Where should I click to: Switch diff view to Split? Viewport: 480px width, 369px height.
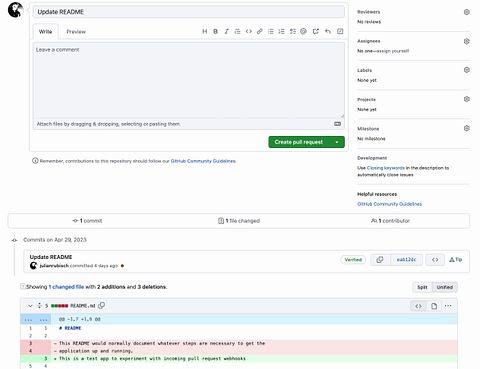point(422,287)
